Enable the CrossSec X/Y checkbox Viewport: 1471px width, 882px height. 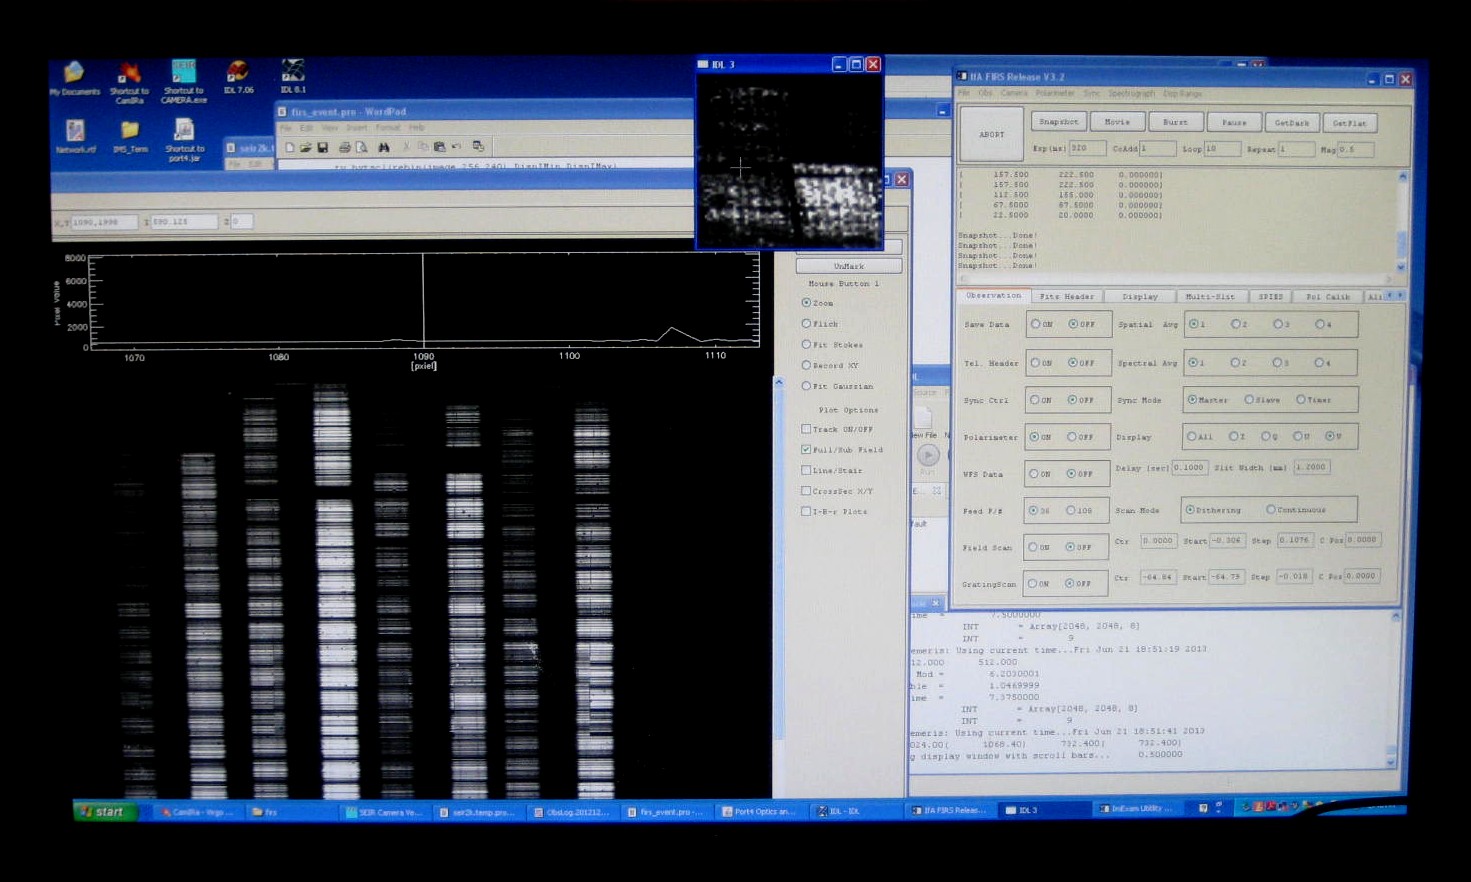[806, 491]
